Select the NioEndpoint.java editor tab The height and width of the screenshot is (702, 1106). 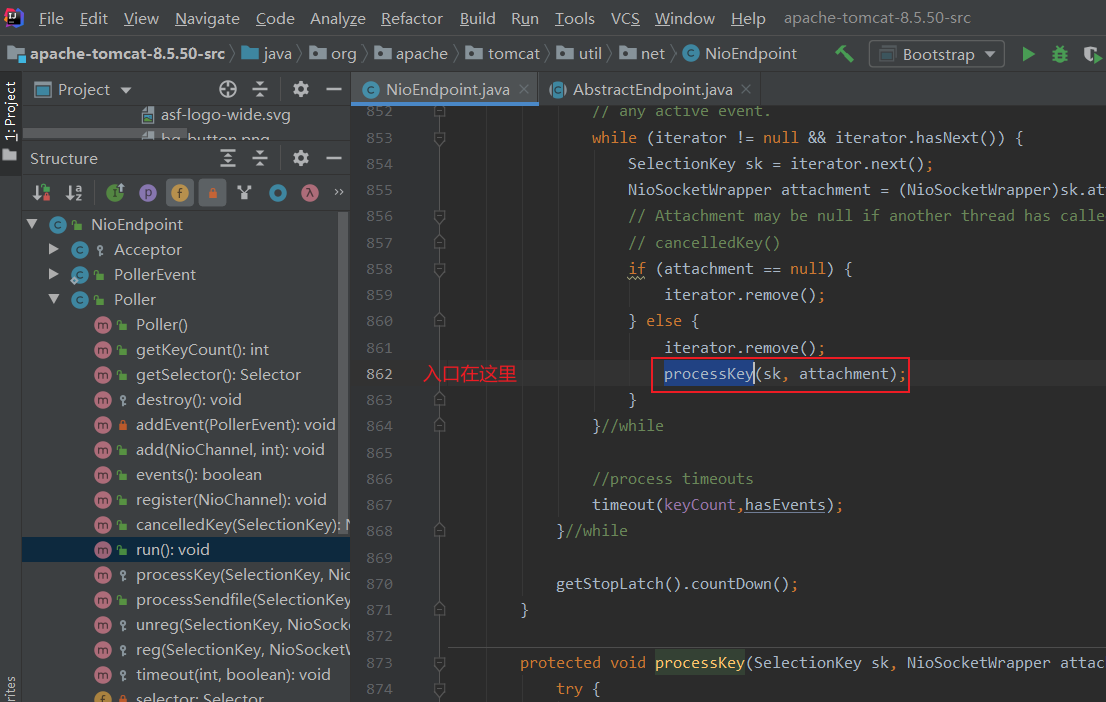click(447, 90)
